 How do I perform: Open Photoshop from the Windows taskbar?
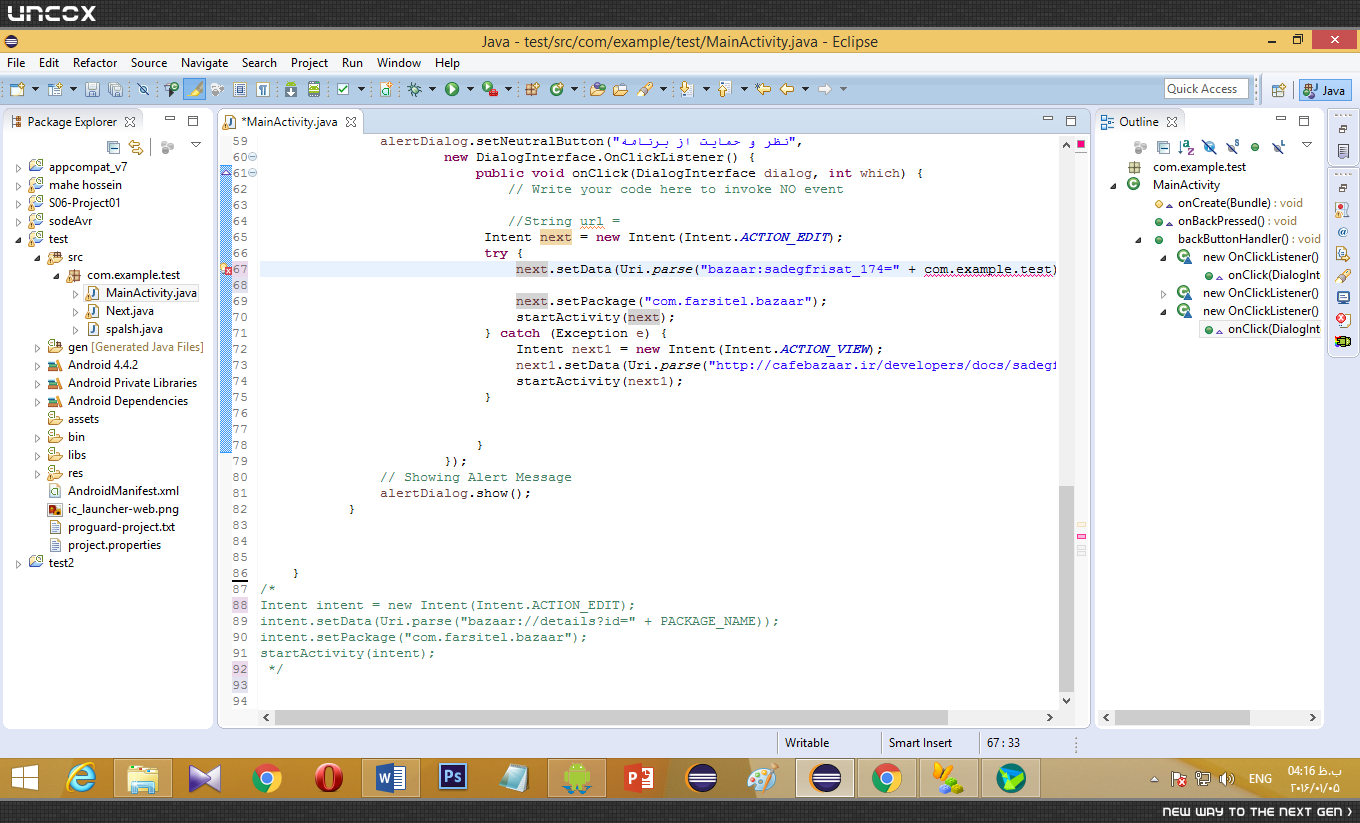[x=453, y=777]
